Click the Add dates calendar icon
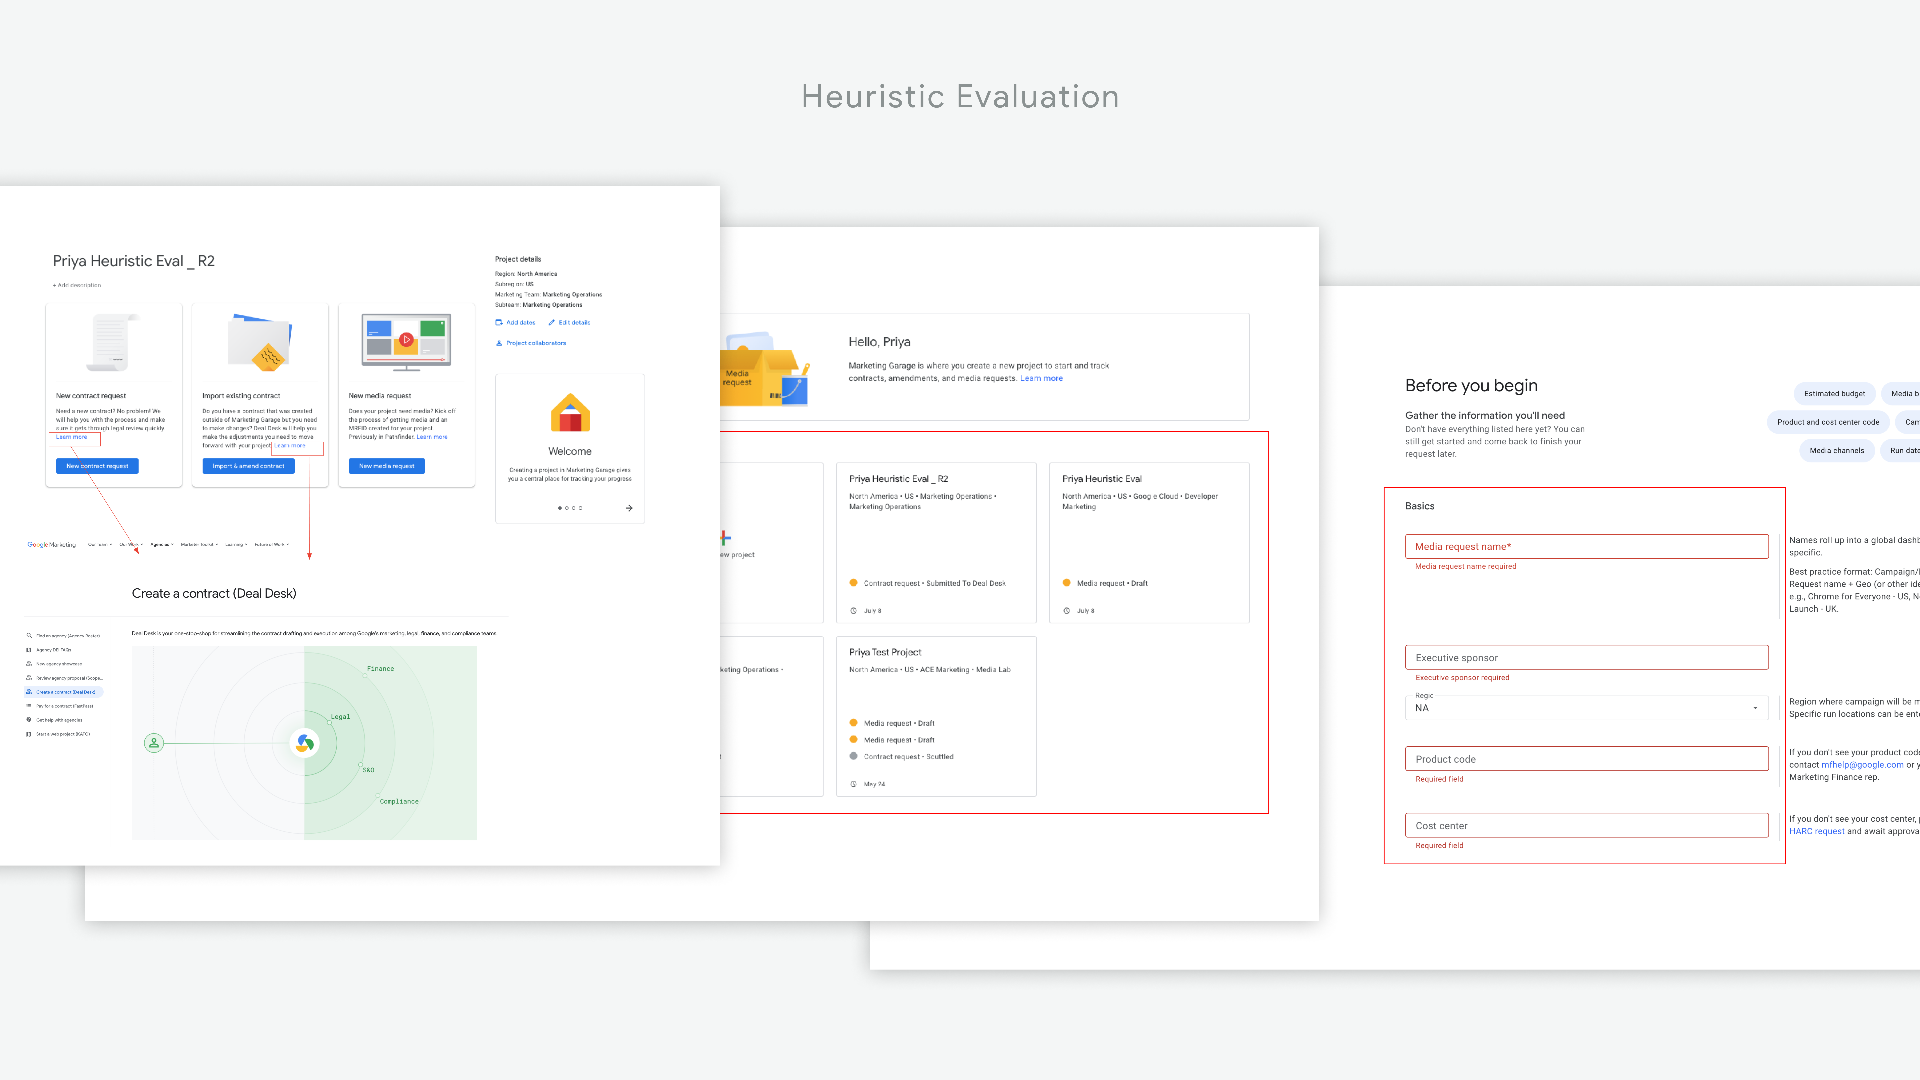 (499, 322)
